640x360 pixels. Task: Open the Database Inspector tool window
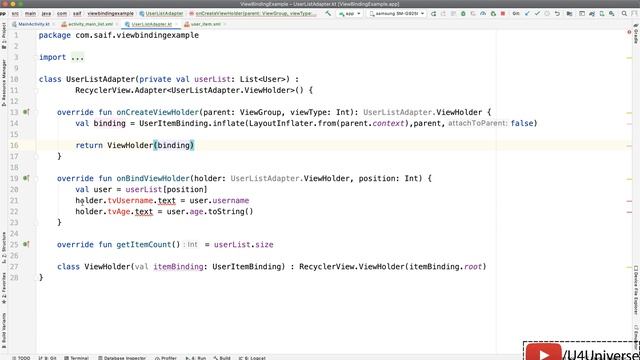(x=122, y=358)
